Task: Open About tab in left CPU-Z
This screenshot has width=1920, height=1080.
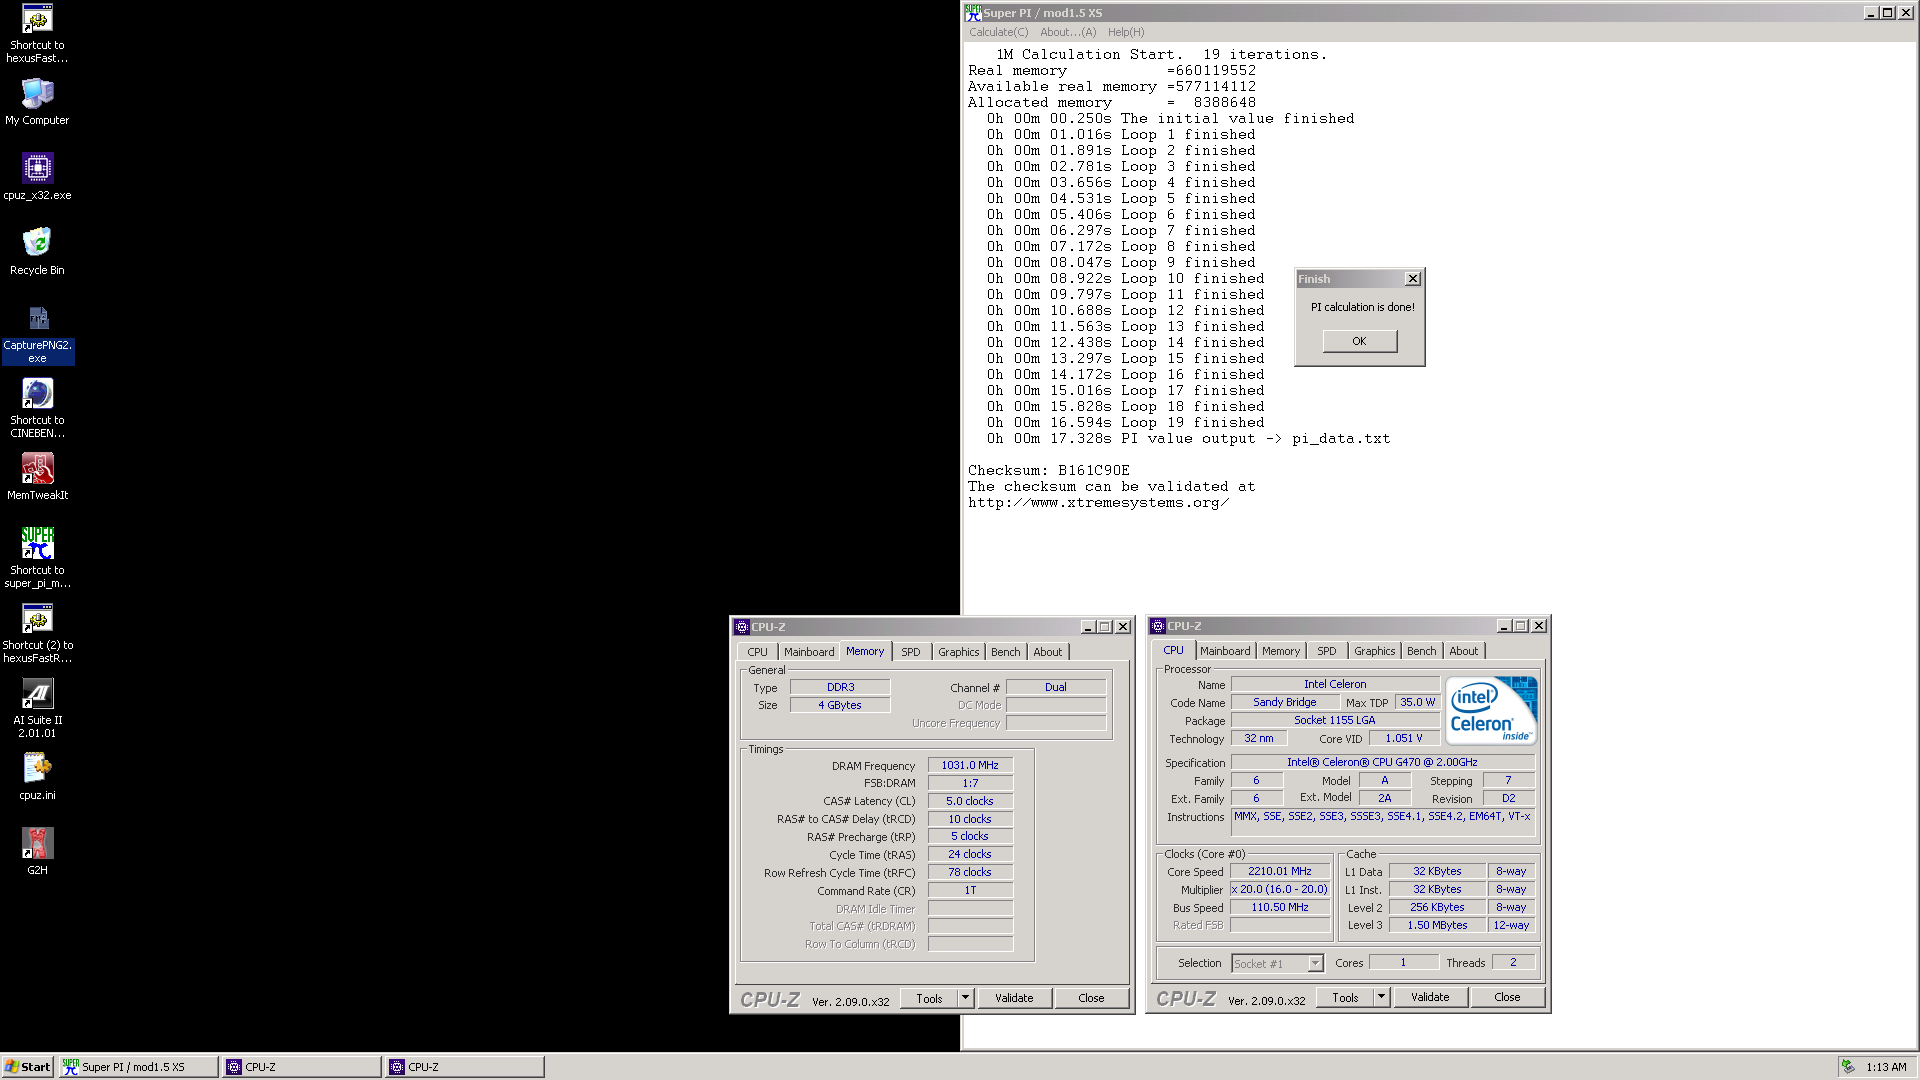Action: (1048, 652)
